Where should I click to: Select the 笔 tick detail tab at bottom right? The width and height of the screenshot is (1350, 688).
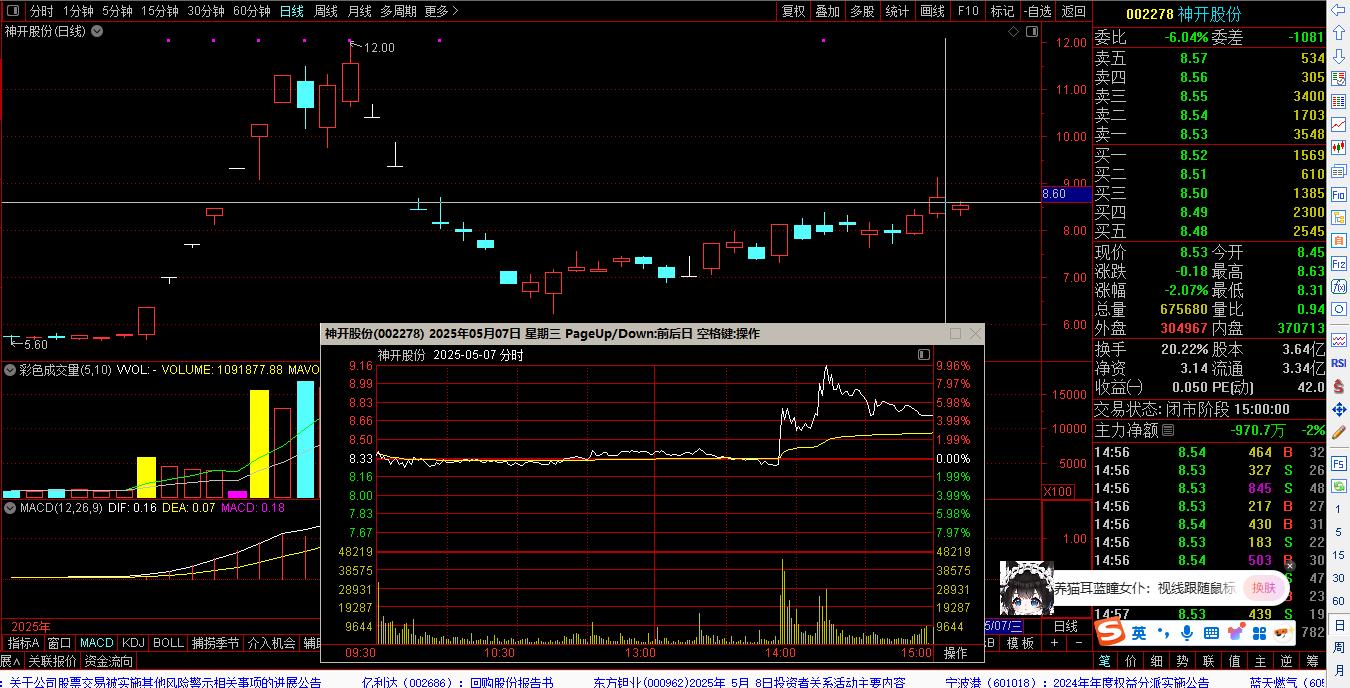pyautogui.click(x=1105, y=661)
